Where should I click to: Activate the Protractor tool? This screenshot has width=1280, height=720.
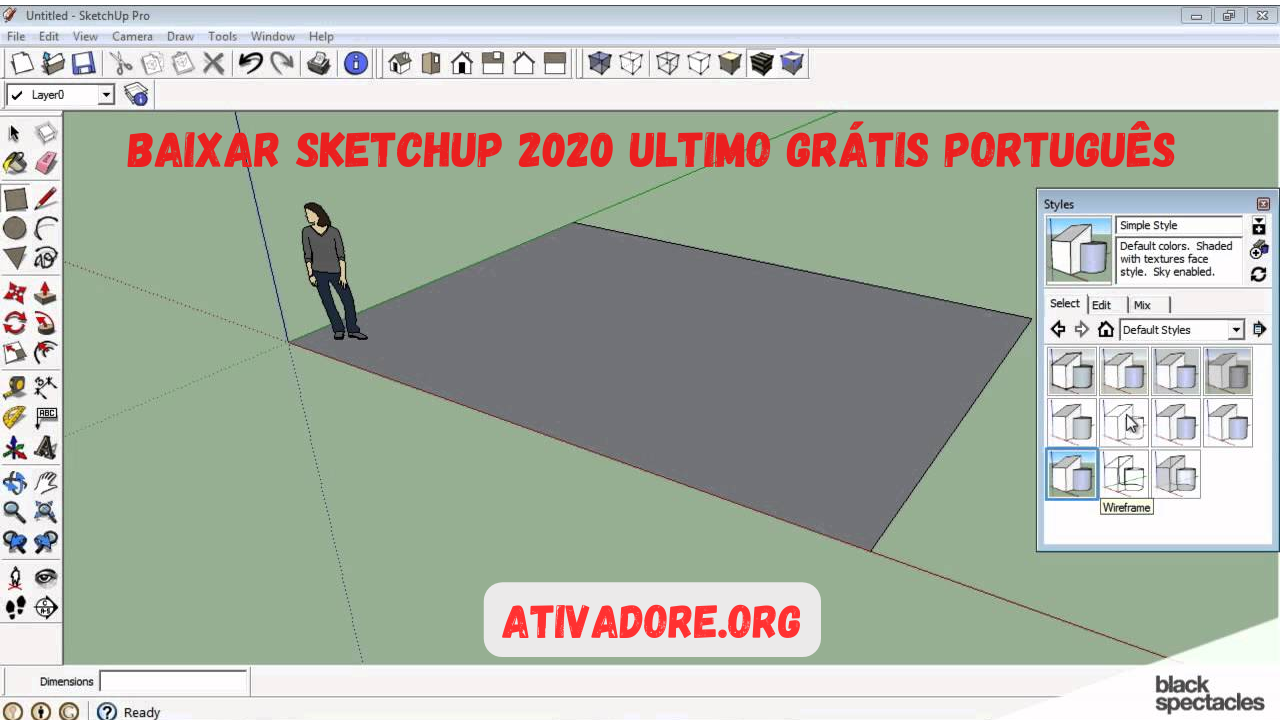15,417
